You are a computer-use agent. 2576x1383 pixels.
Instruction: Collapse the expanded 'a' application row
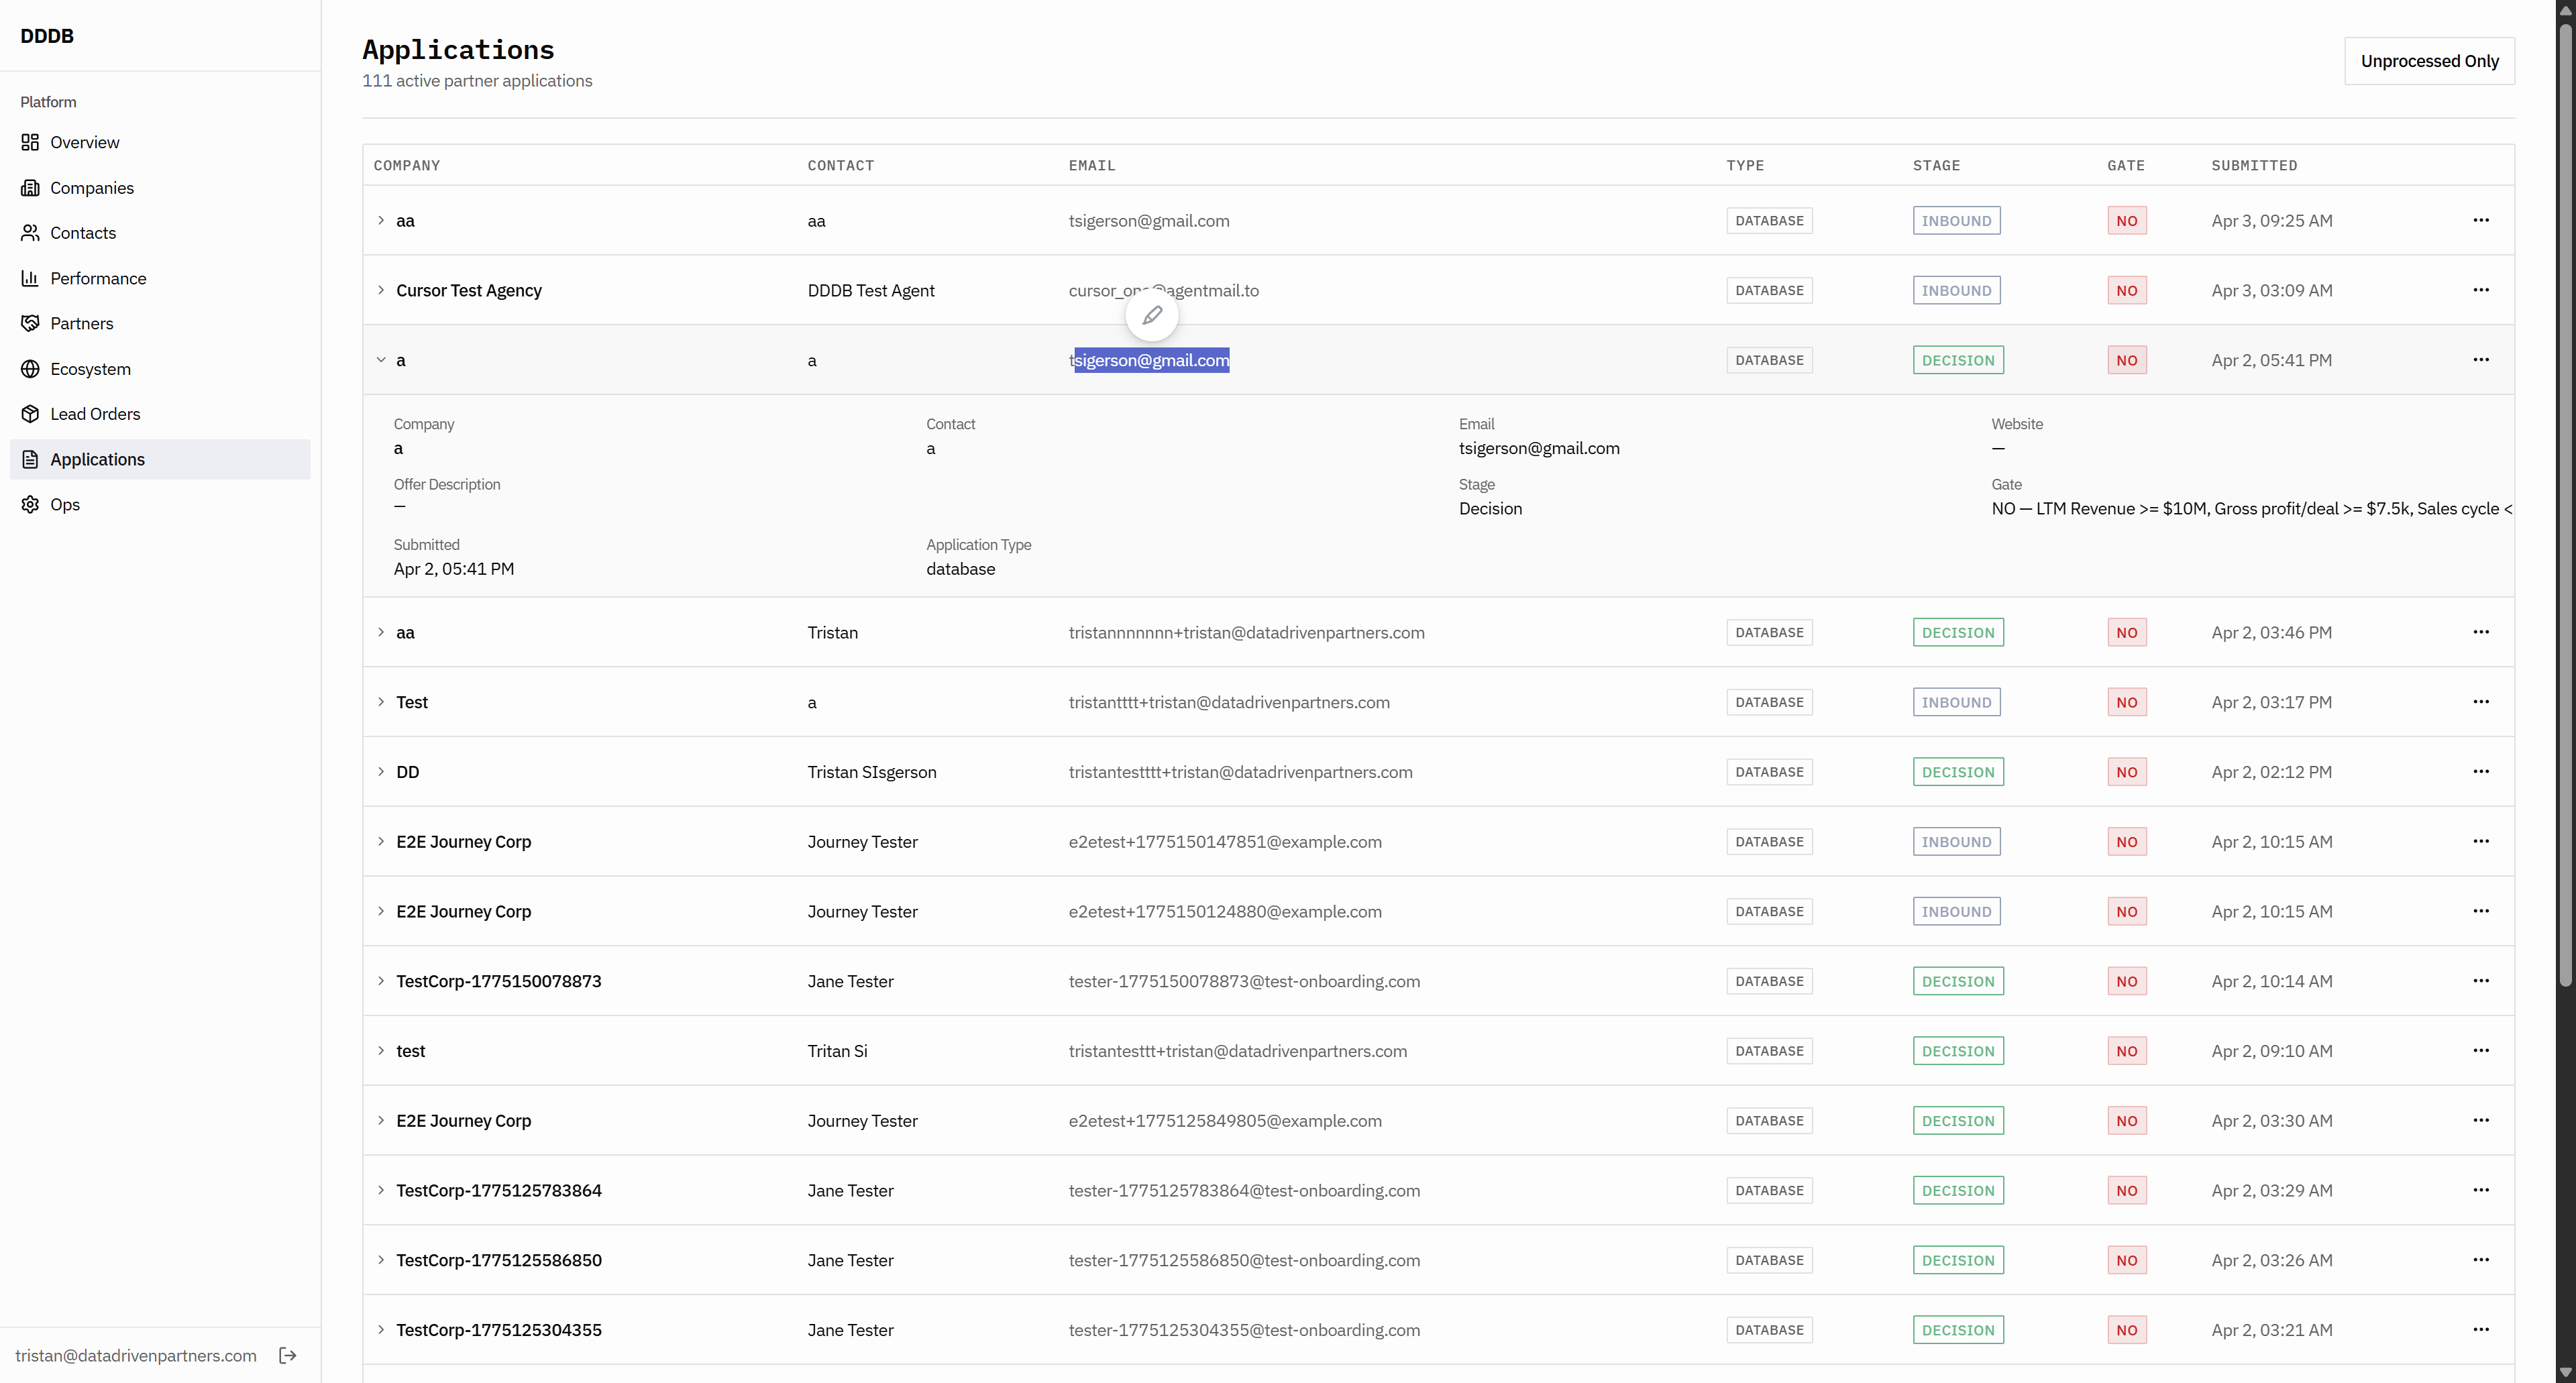381,360
